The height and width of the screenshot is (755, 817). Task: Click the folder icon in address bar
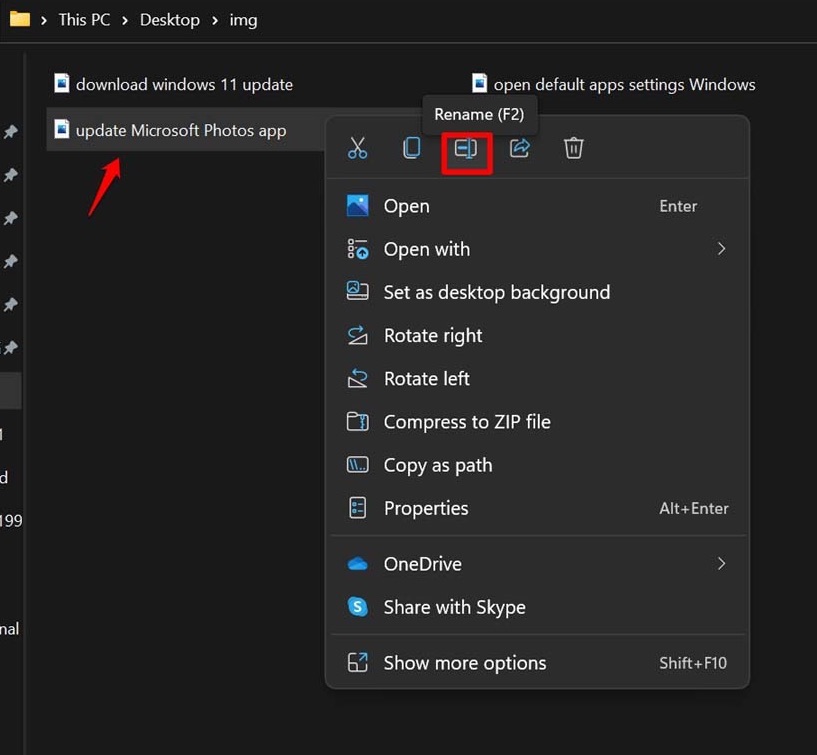19,19
